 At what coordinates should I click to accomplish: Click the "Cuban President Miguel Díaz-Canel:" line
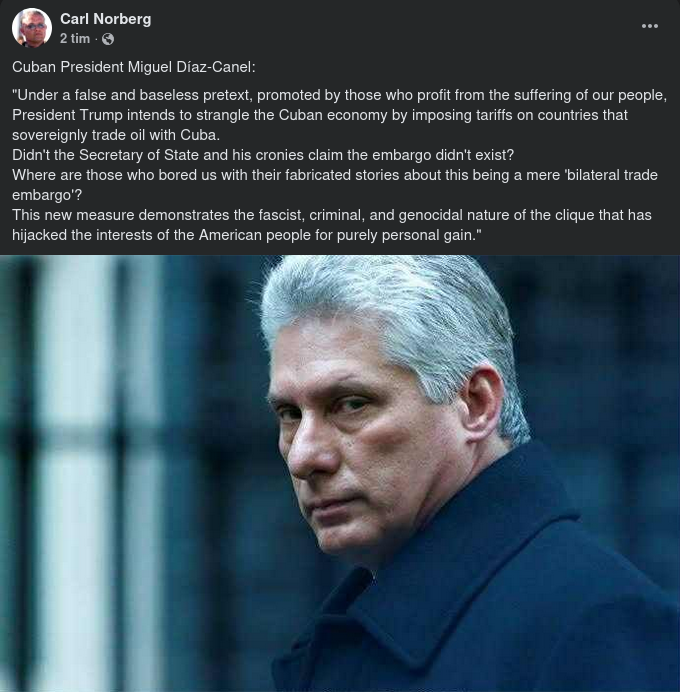point(134,67)
